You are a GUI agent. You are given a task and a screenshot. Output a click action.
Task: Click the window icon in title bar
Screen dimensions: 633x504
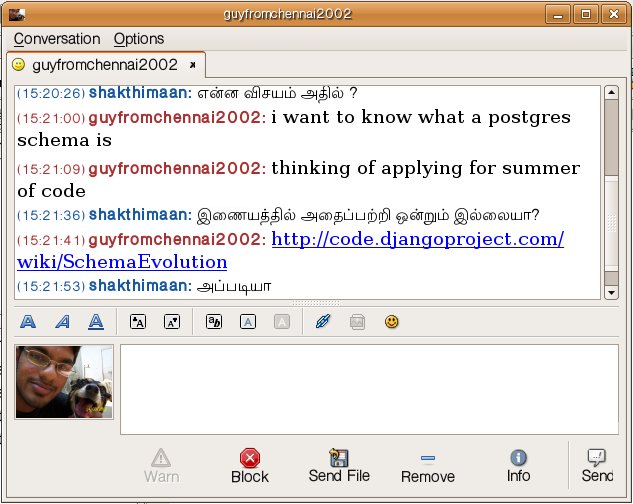(x=17, y=15)
